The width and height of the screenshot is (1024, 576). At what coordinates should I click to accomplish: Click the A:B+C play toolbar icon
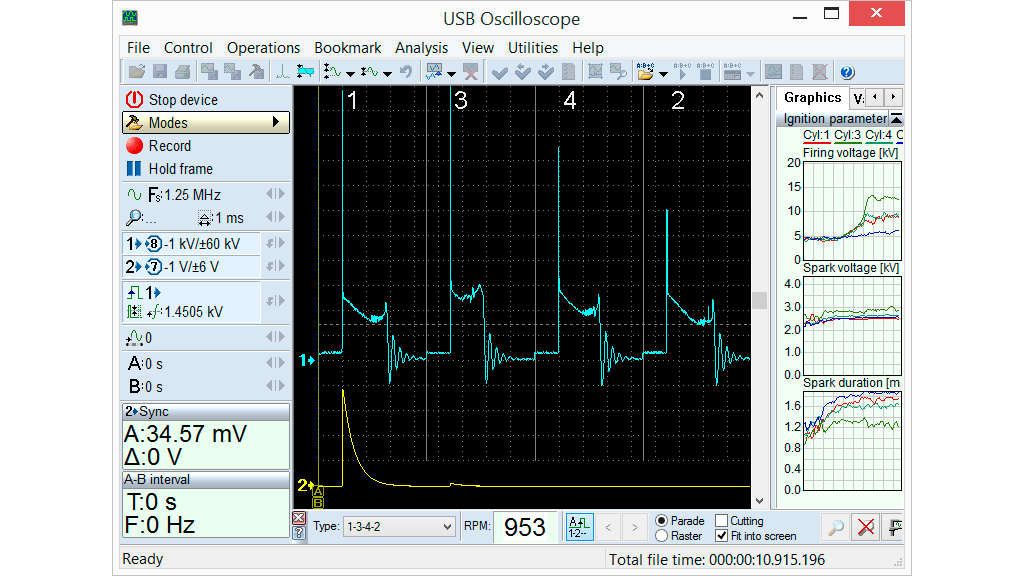click(x=682, y=72)
